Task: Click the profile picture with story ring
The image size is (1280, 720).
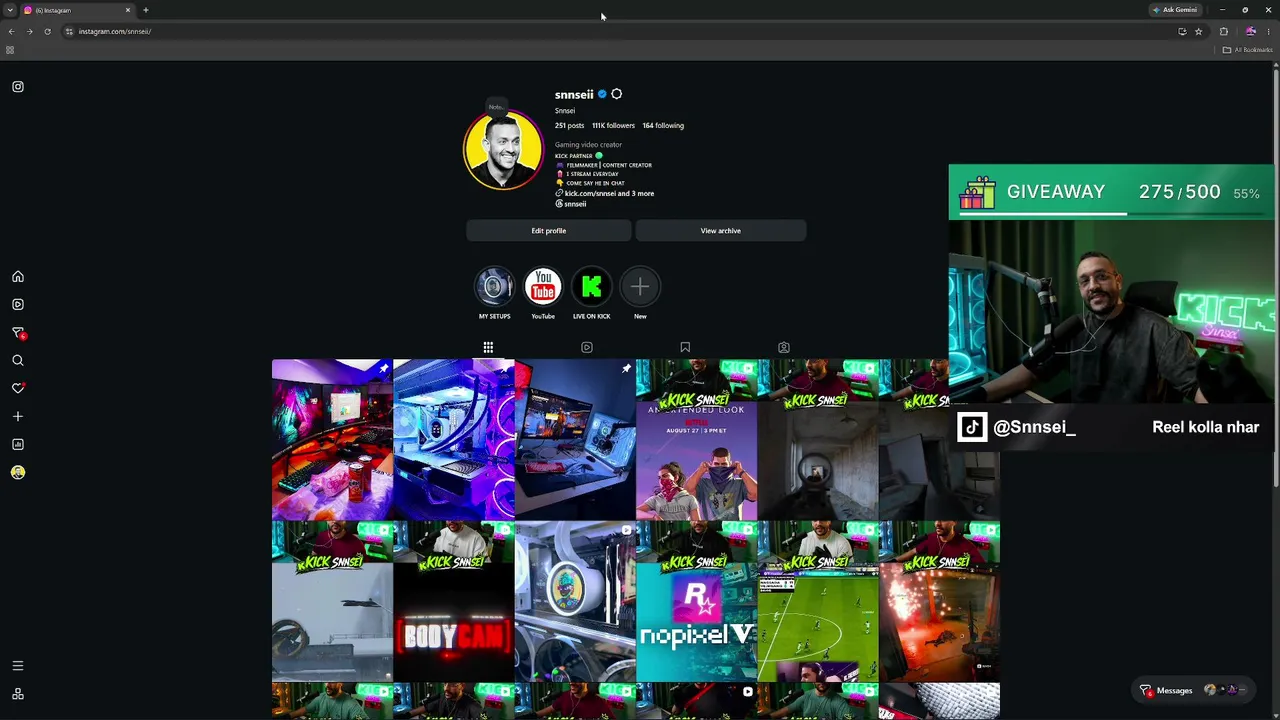Action: pyautogui.click(x=503, y=150)
